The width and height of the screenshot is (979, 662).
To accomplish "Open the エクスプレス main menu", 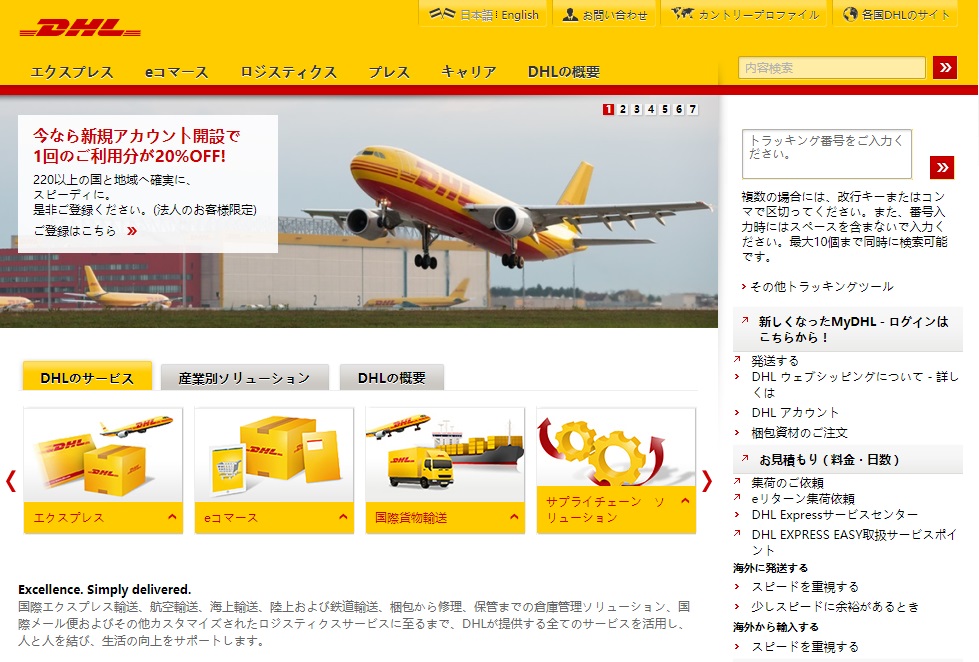I will tap(72, 72).
